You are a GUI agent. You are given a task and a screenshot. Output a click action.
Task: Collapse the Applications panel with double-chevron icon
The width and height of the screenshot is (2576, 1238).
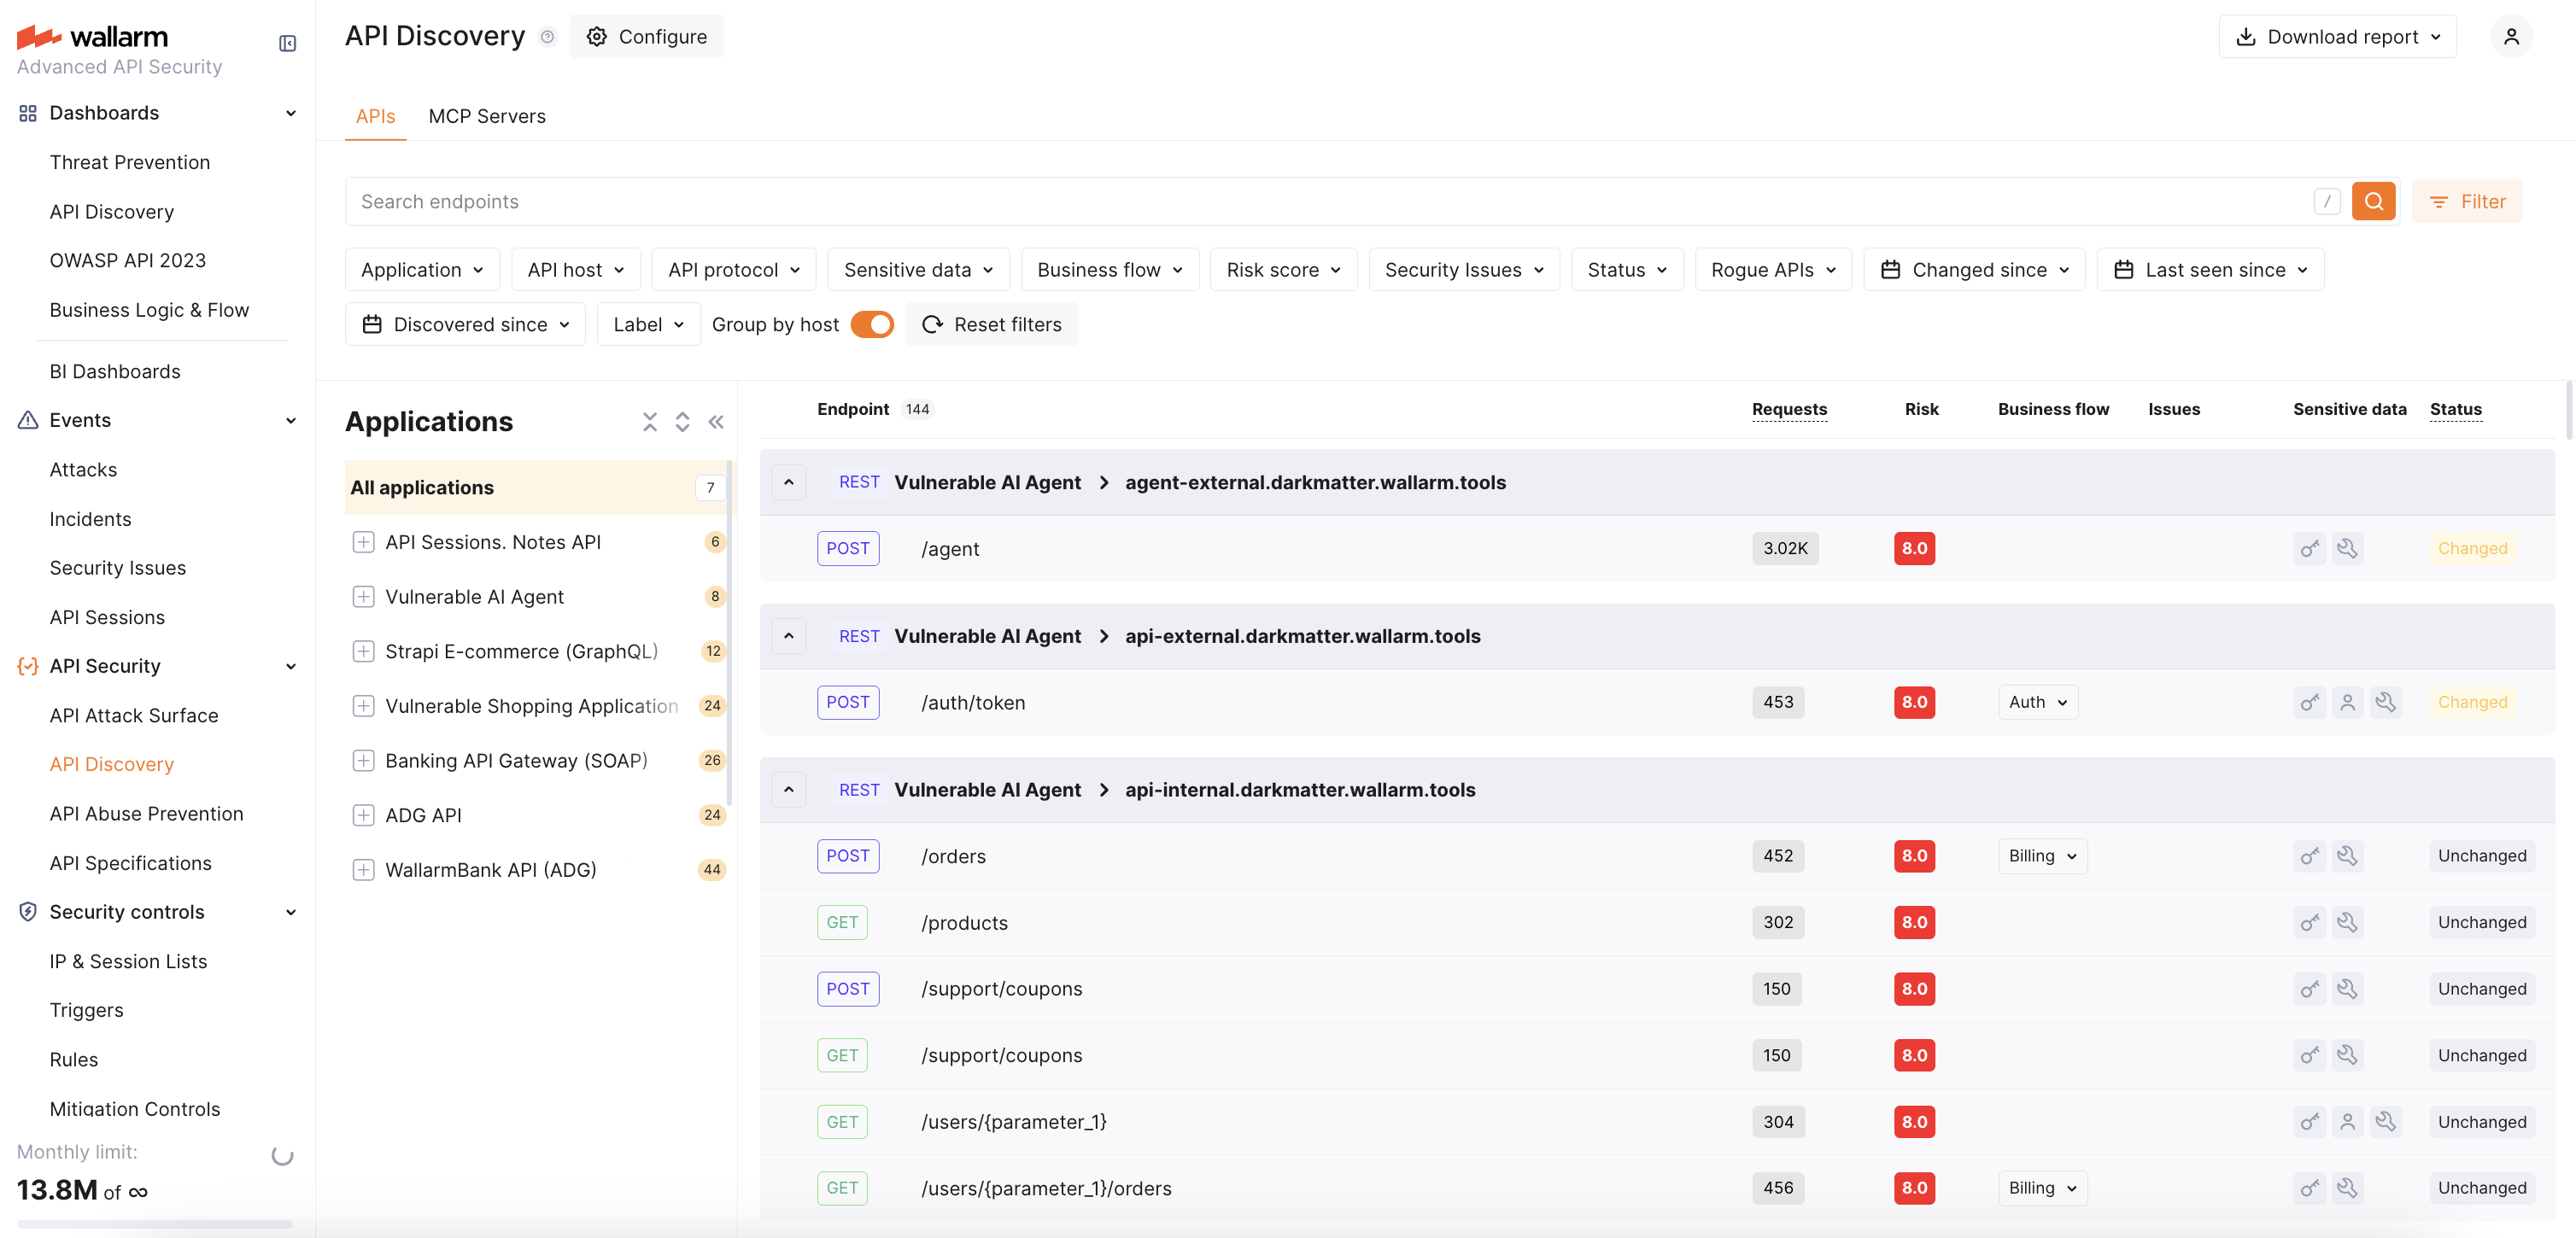tap(716, 422)
